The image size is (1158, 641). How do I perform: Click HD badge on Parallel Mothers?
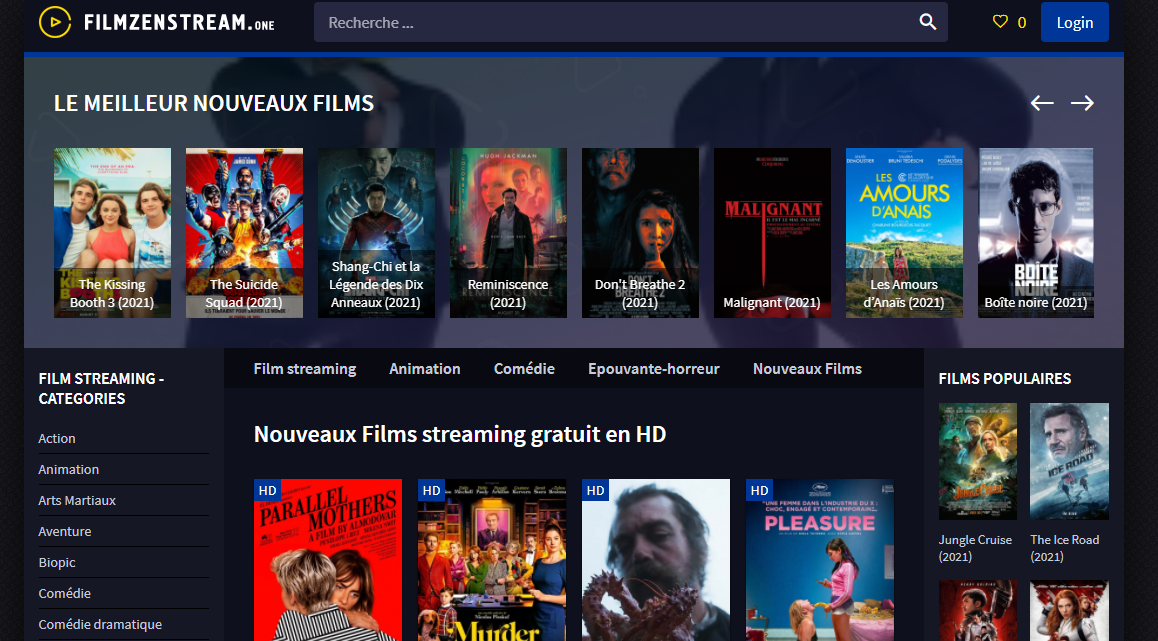(267, 490)
